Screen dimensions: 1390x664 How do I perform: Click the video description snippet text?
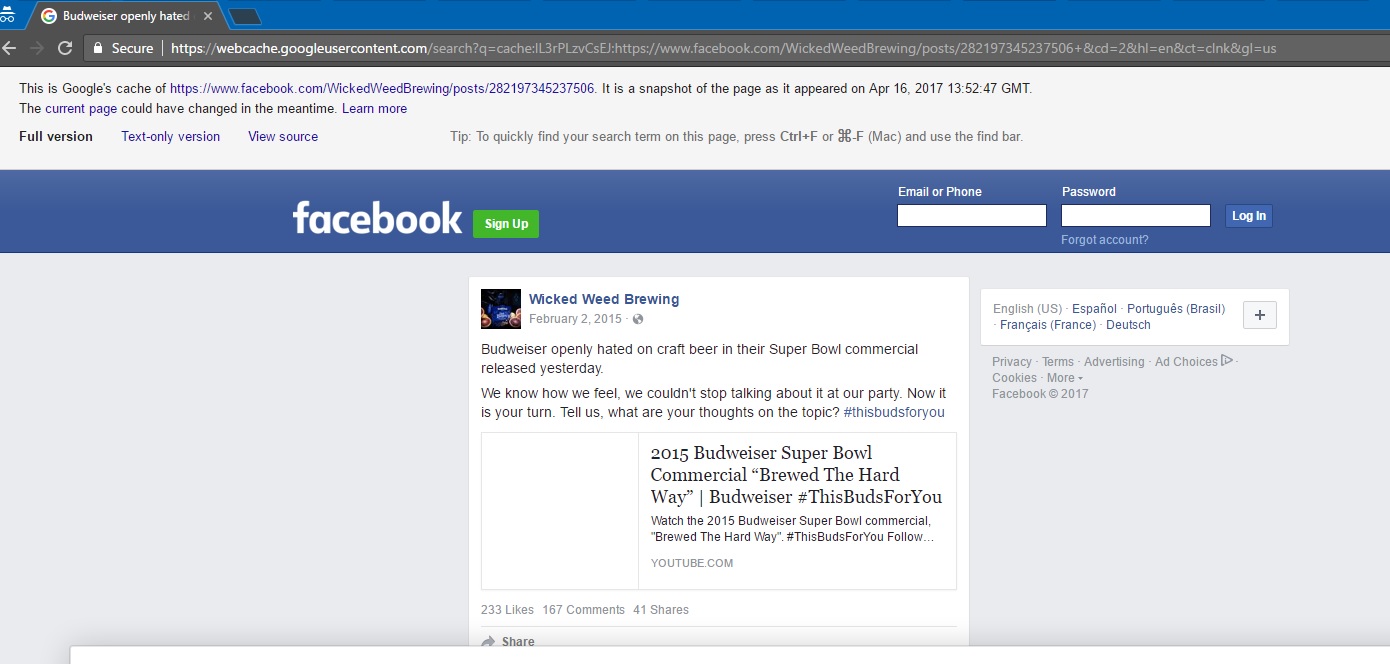coord(792,529)
